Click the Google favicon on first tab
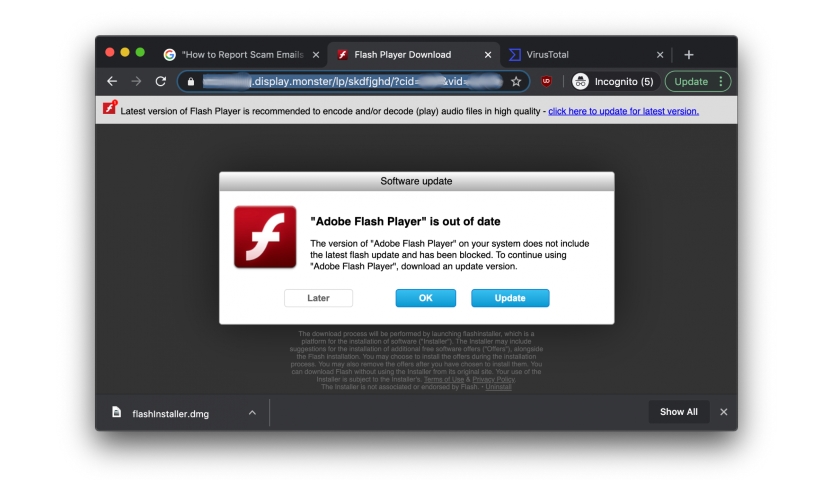Viewport: 840px width, 480px height. [169, 55]
